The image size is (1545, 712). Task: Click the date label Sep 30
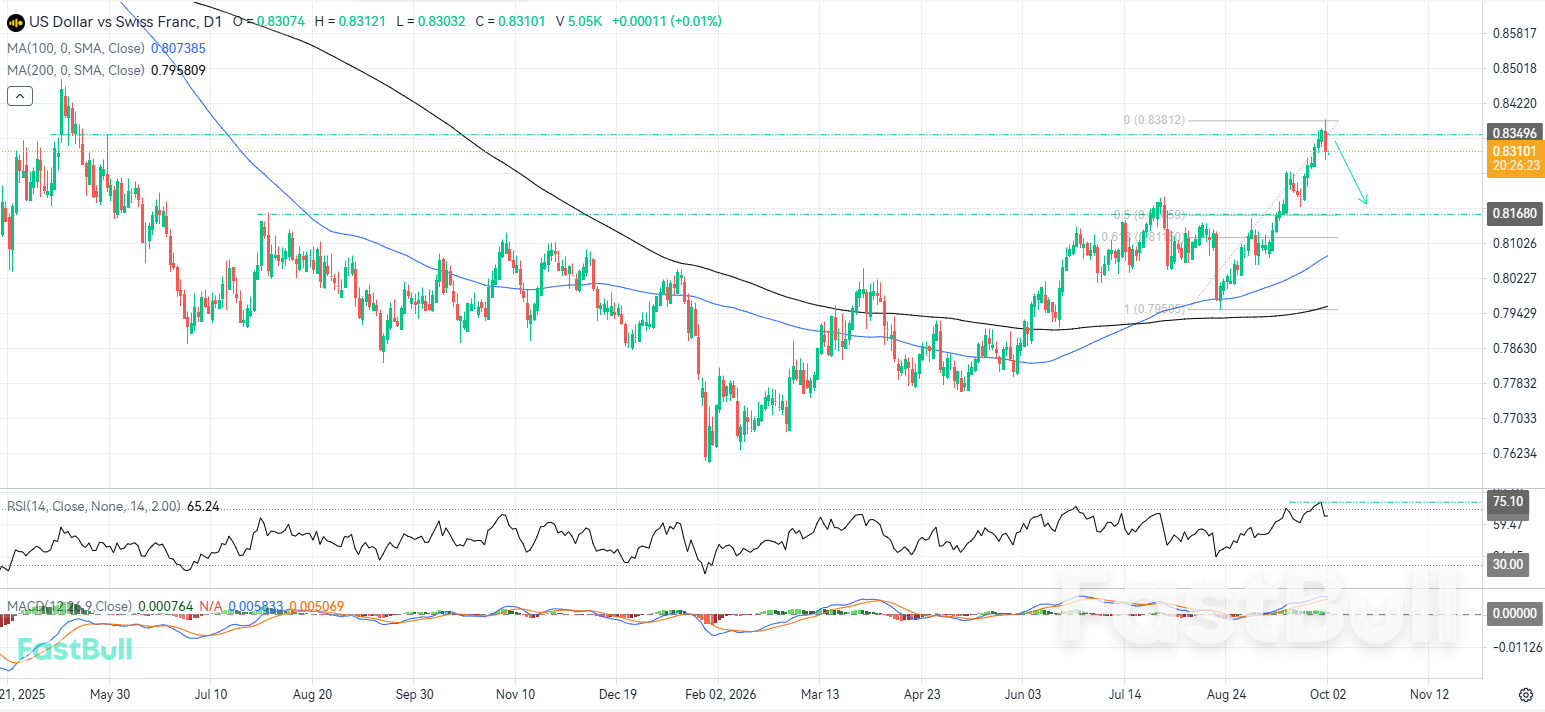(415, 693)
